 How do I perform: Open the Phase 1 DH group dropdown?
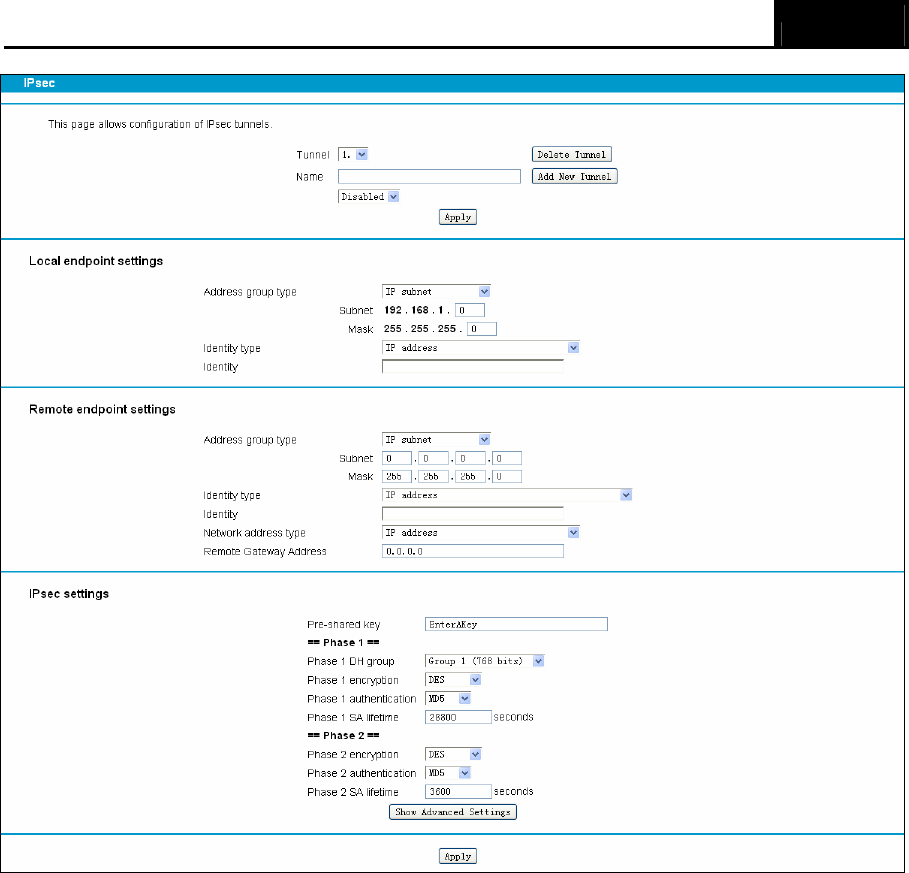(485, 661)
